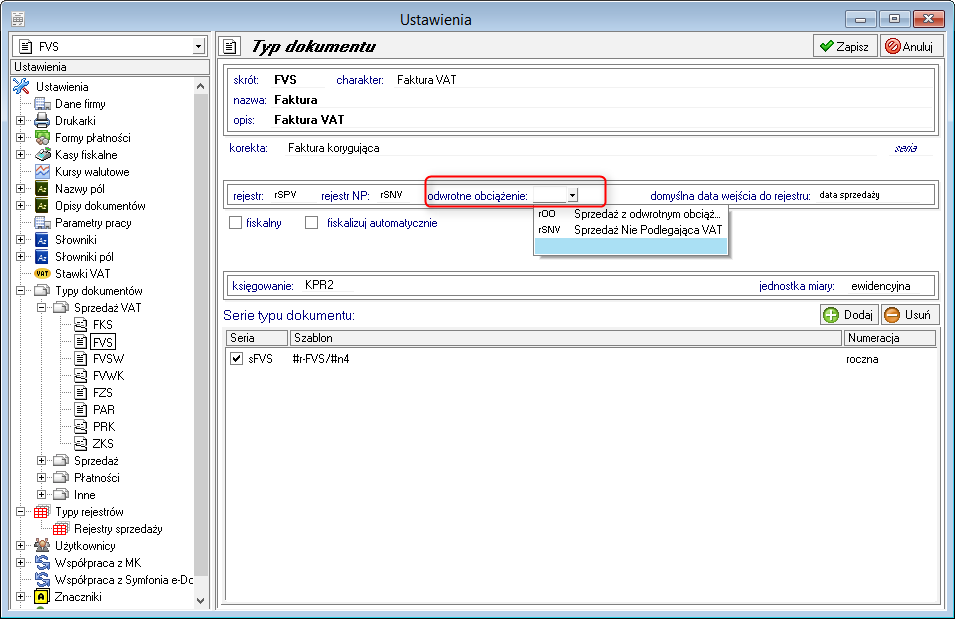Enable the fiskalny checkbox
The image size is (955, 619).
tap(236, 223)
